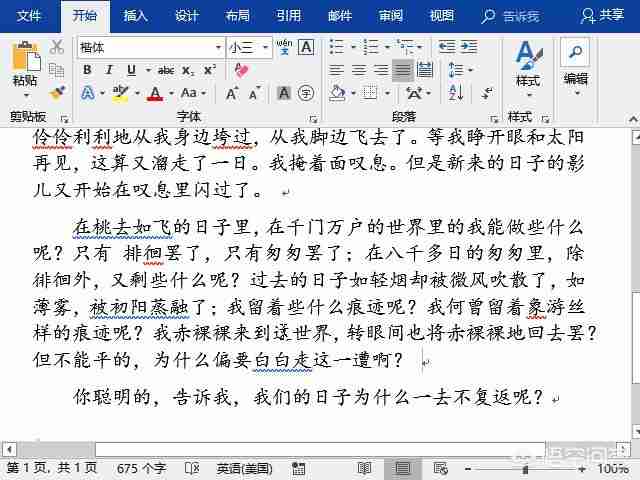Click the Cut scissors icon
This screenshot has width=640, height=480.
pyautogui.click(x=57, y=48)
